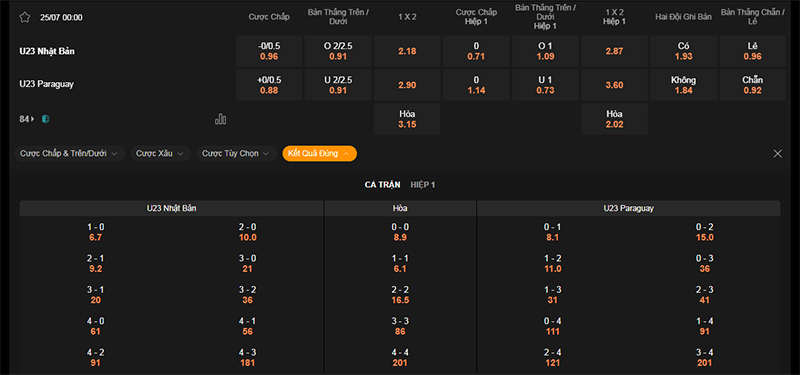Select both teams to score Có 1.93
The width and height of the screenshot is (800, 375).
[x=684, y=51]
